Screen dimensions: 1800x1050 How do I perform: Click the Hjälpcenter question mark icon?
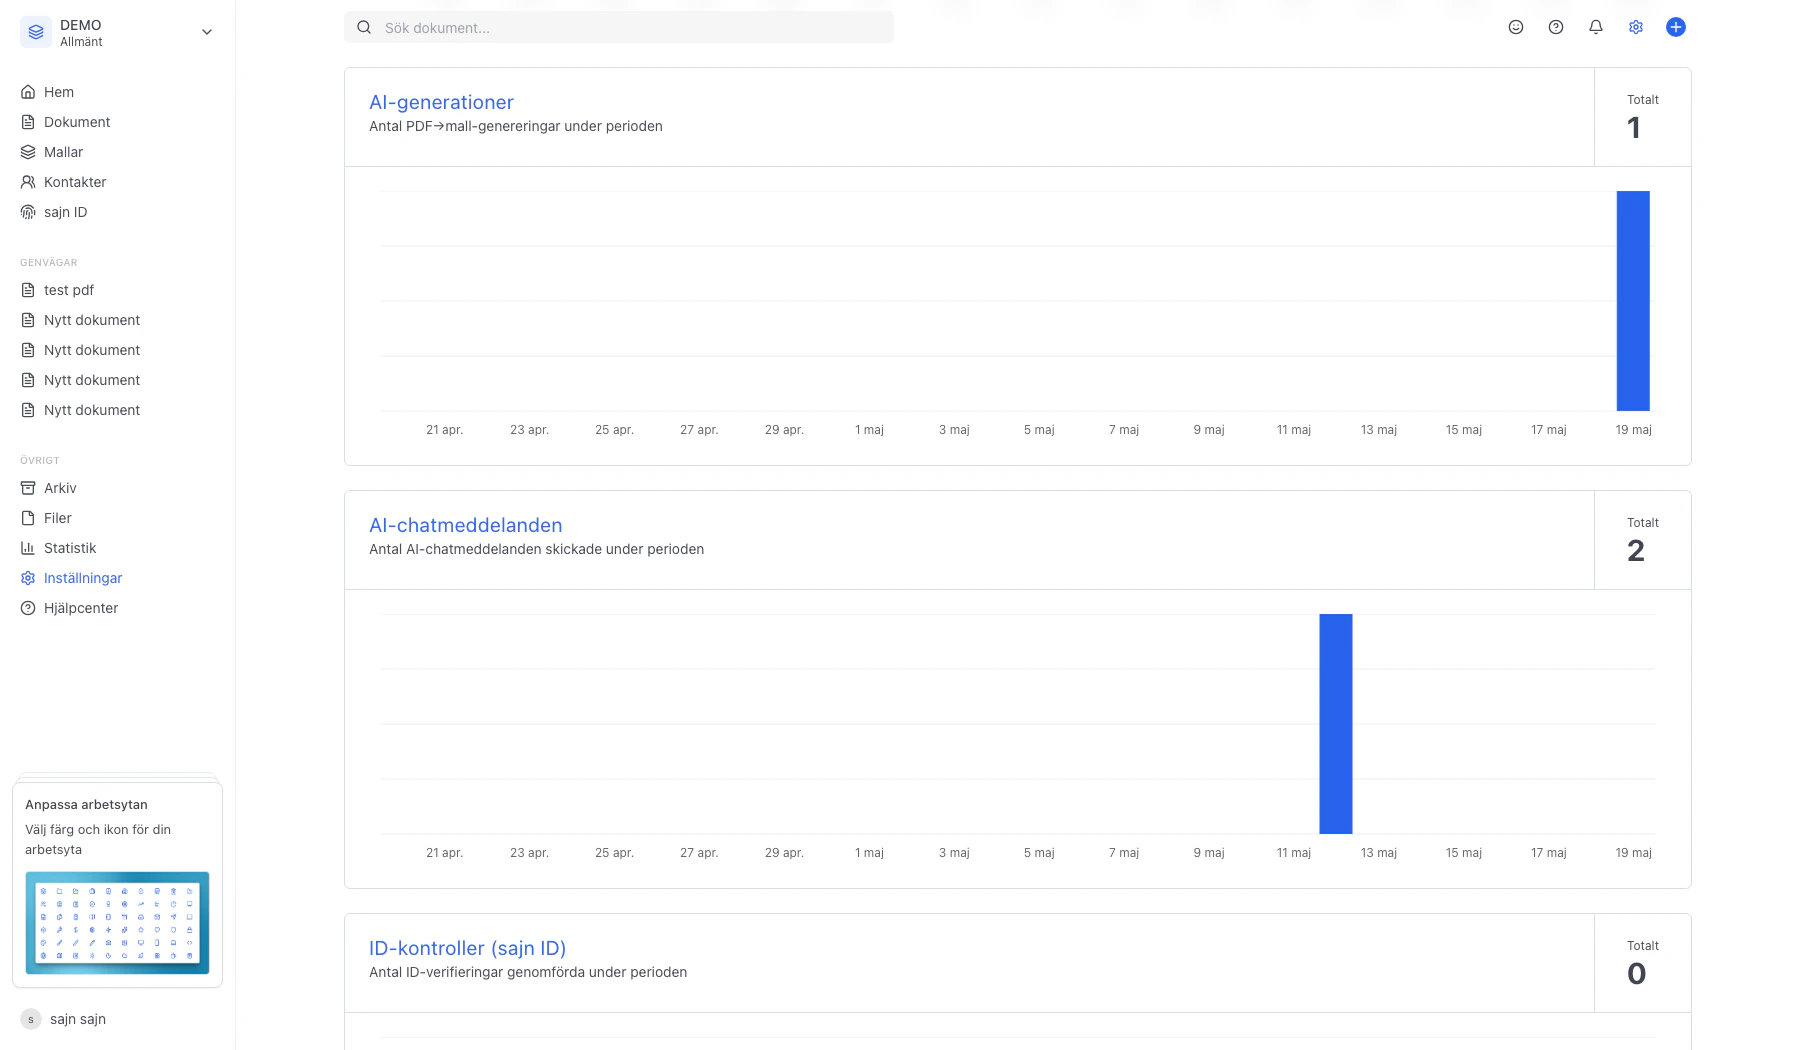point(28,608)
